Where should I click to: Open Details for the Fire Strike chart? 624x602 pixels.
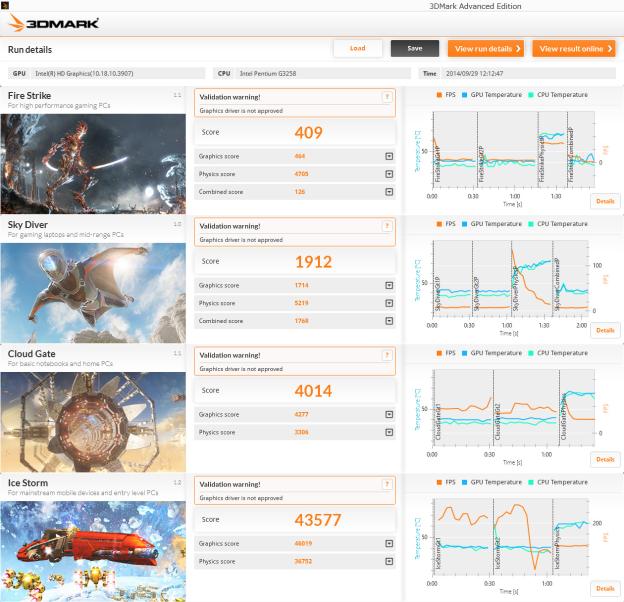605,201
